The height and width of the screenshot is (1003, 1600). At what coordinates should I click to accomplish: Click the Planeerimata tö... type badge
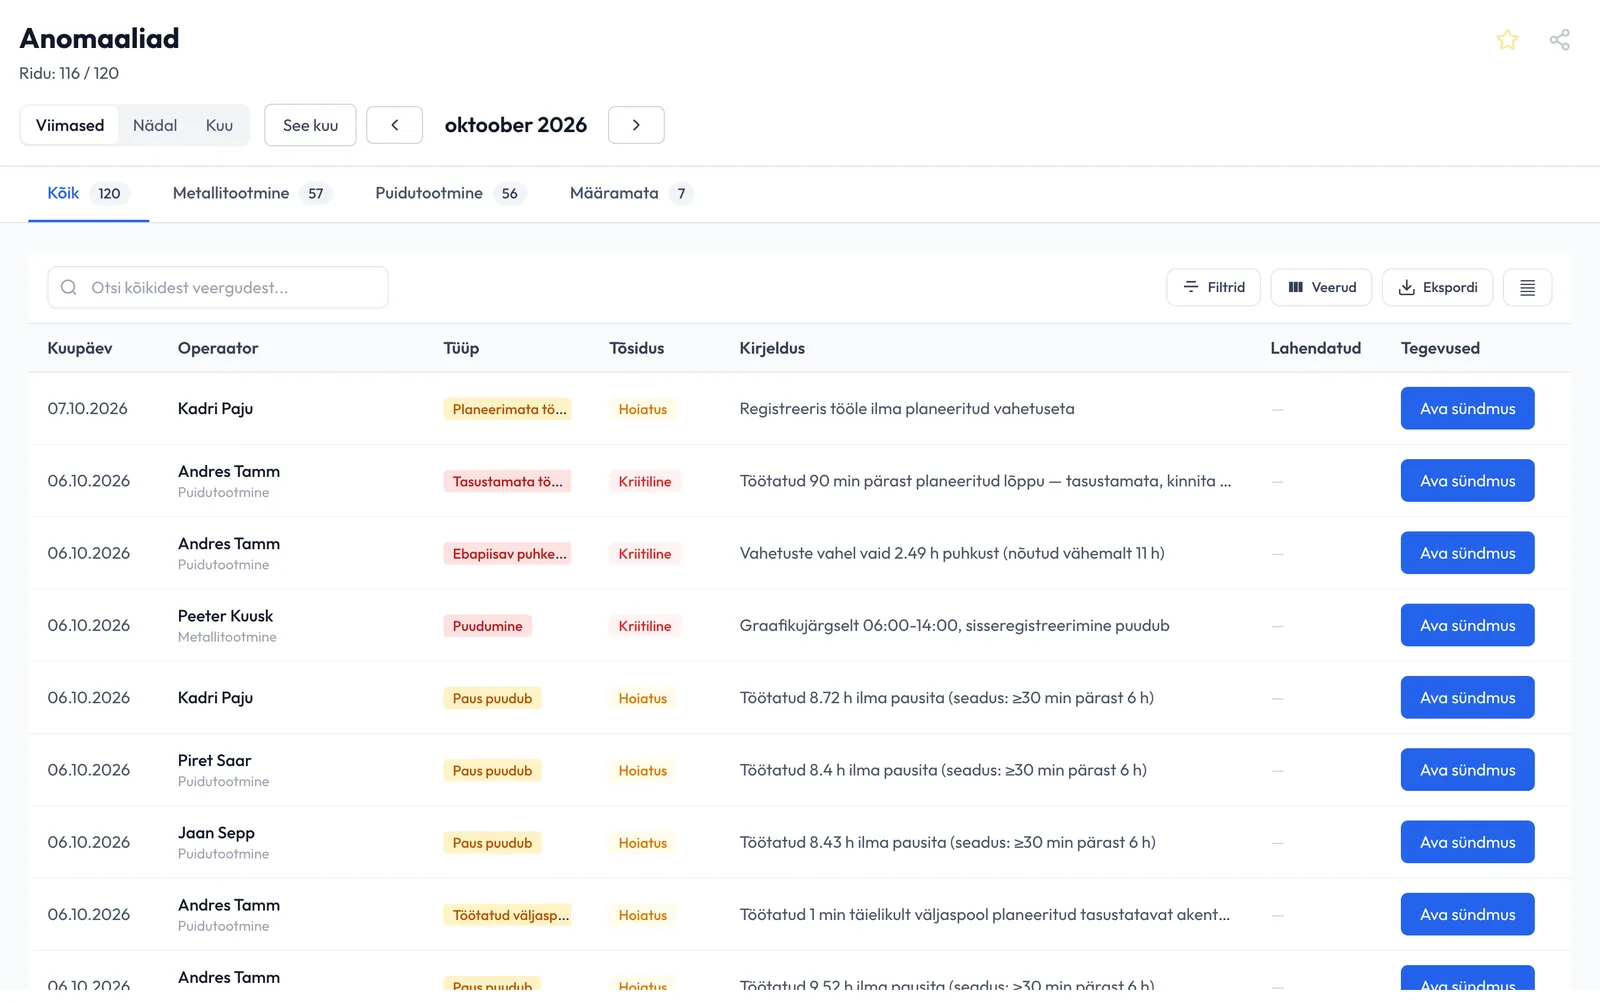click(508, 409)
